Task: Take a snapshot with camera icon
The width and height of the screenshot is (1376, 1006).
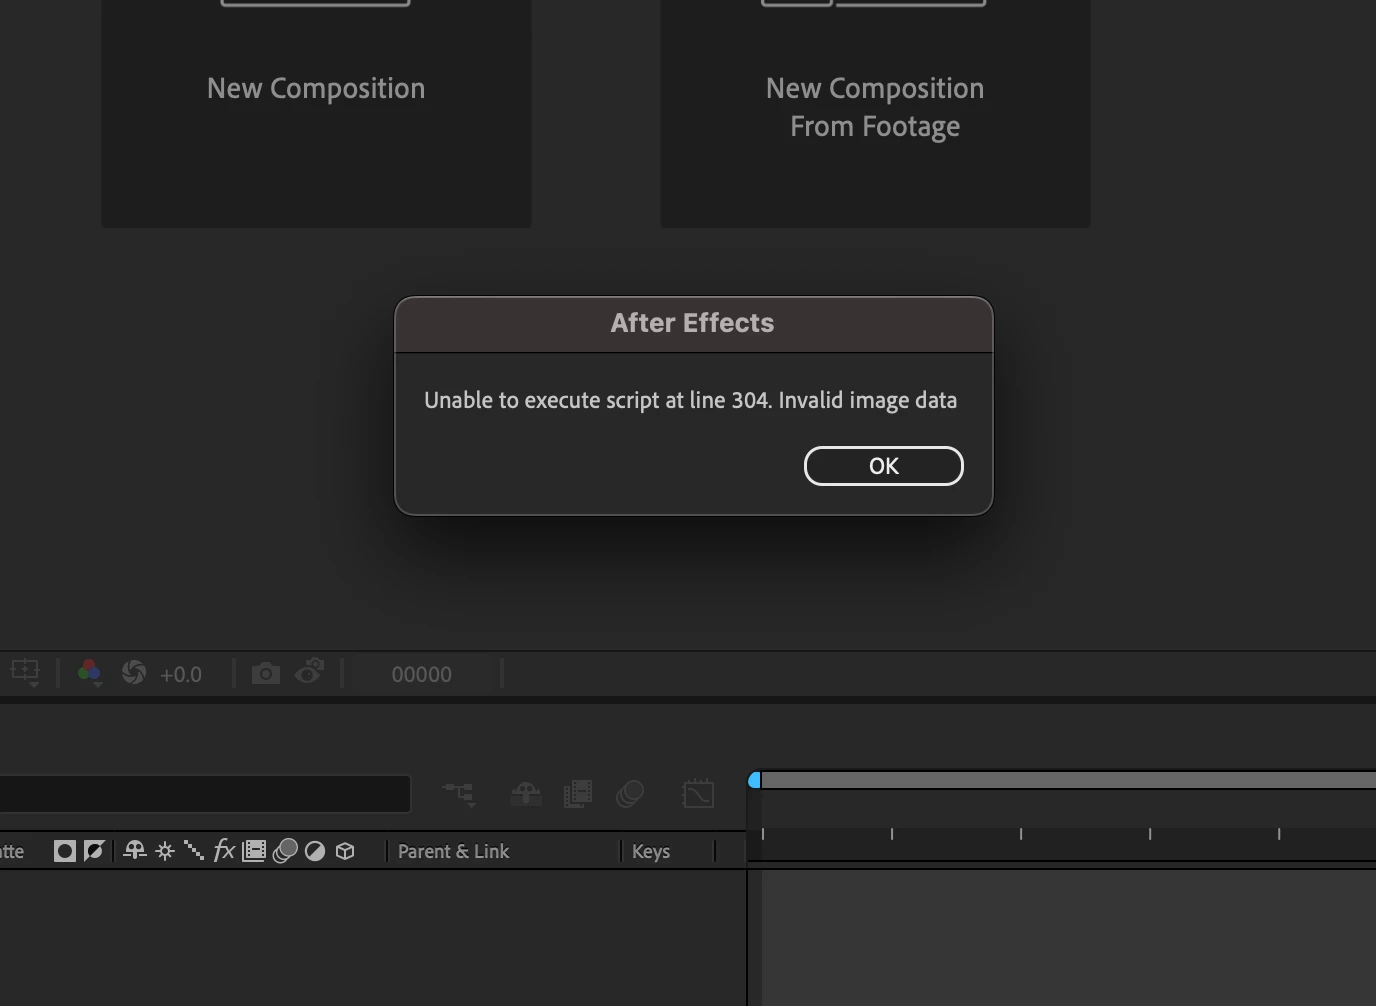Action: 265,673
